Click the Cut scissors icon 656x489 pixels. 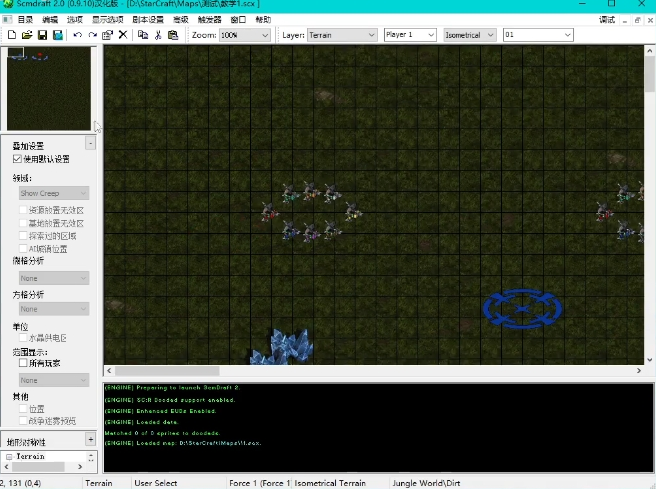(158, 35)
